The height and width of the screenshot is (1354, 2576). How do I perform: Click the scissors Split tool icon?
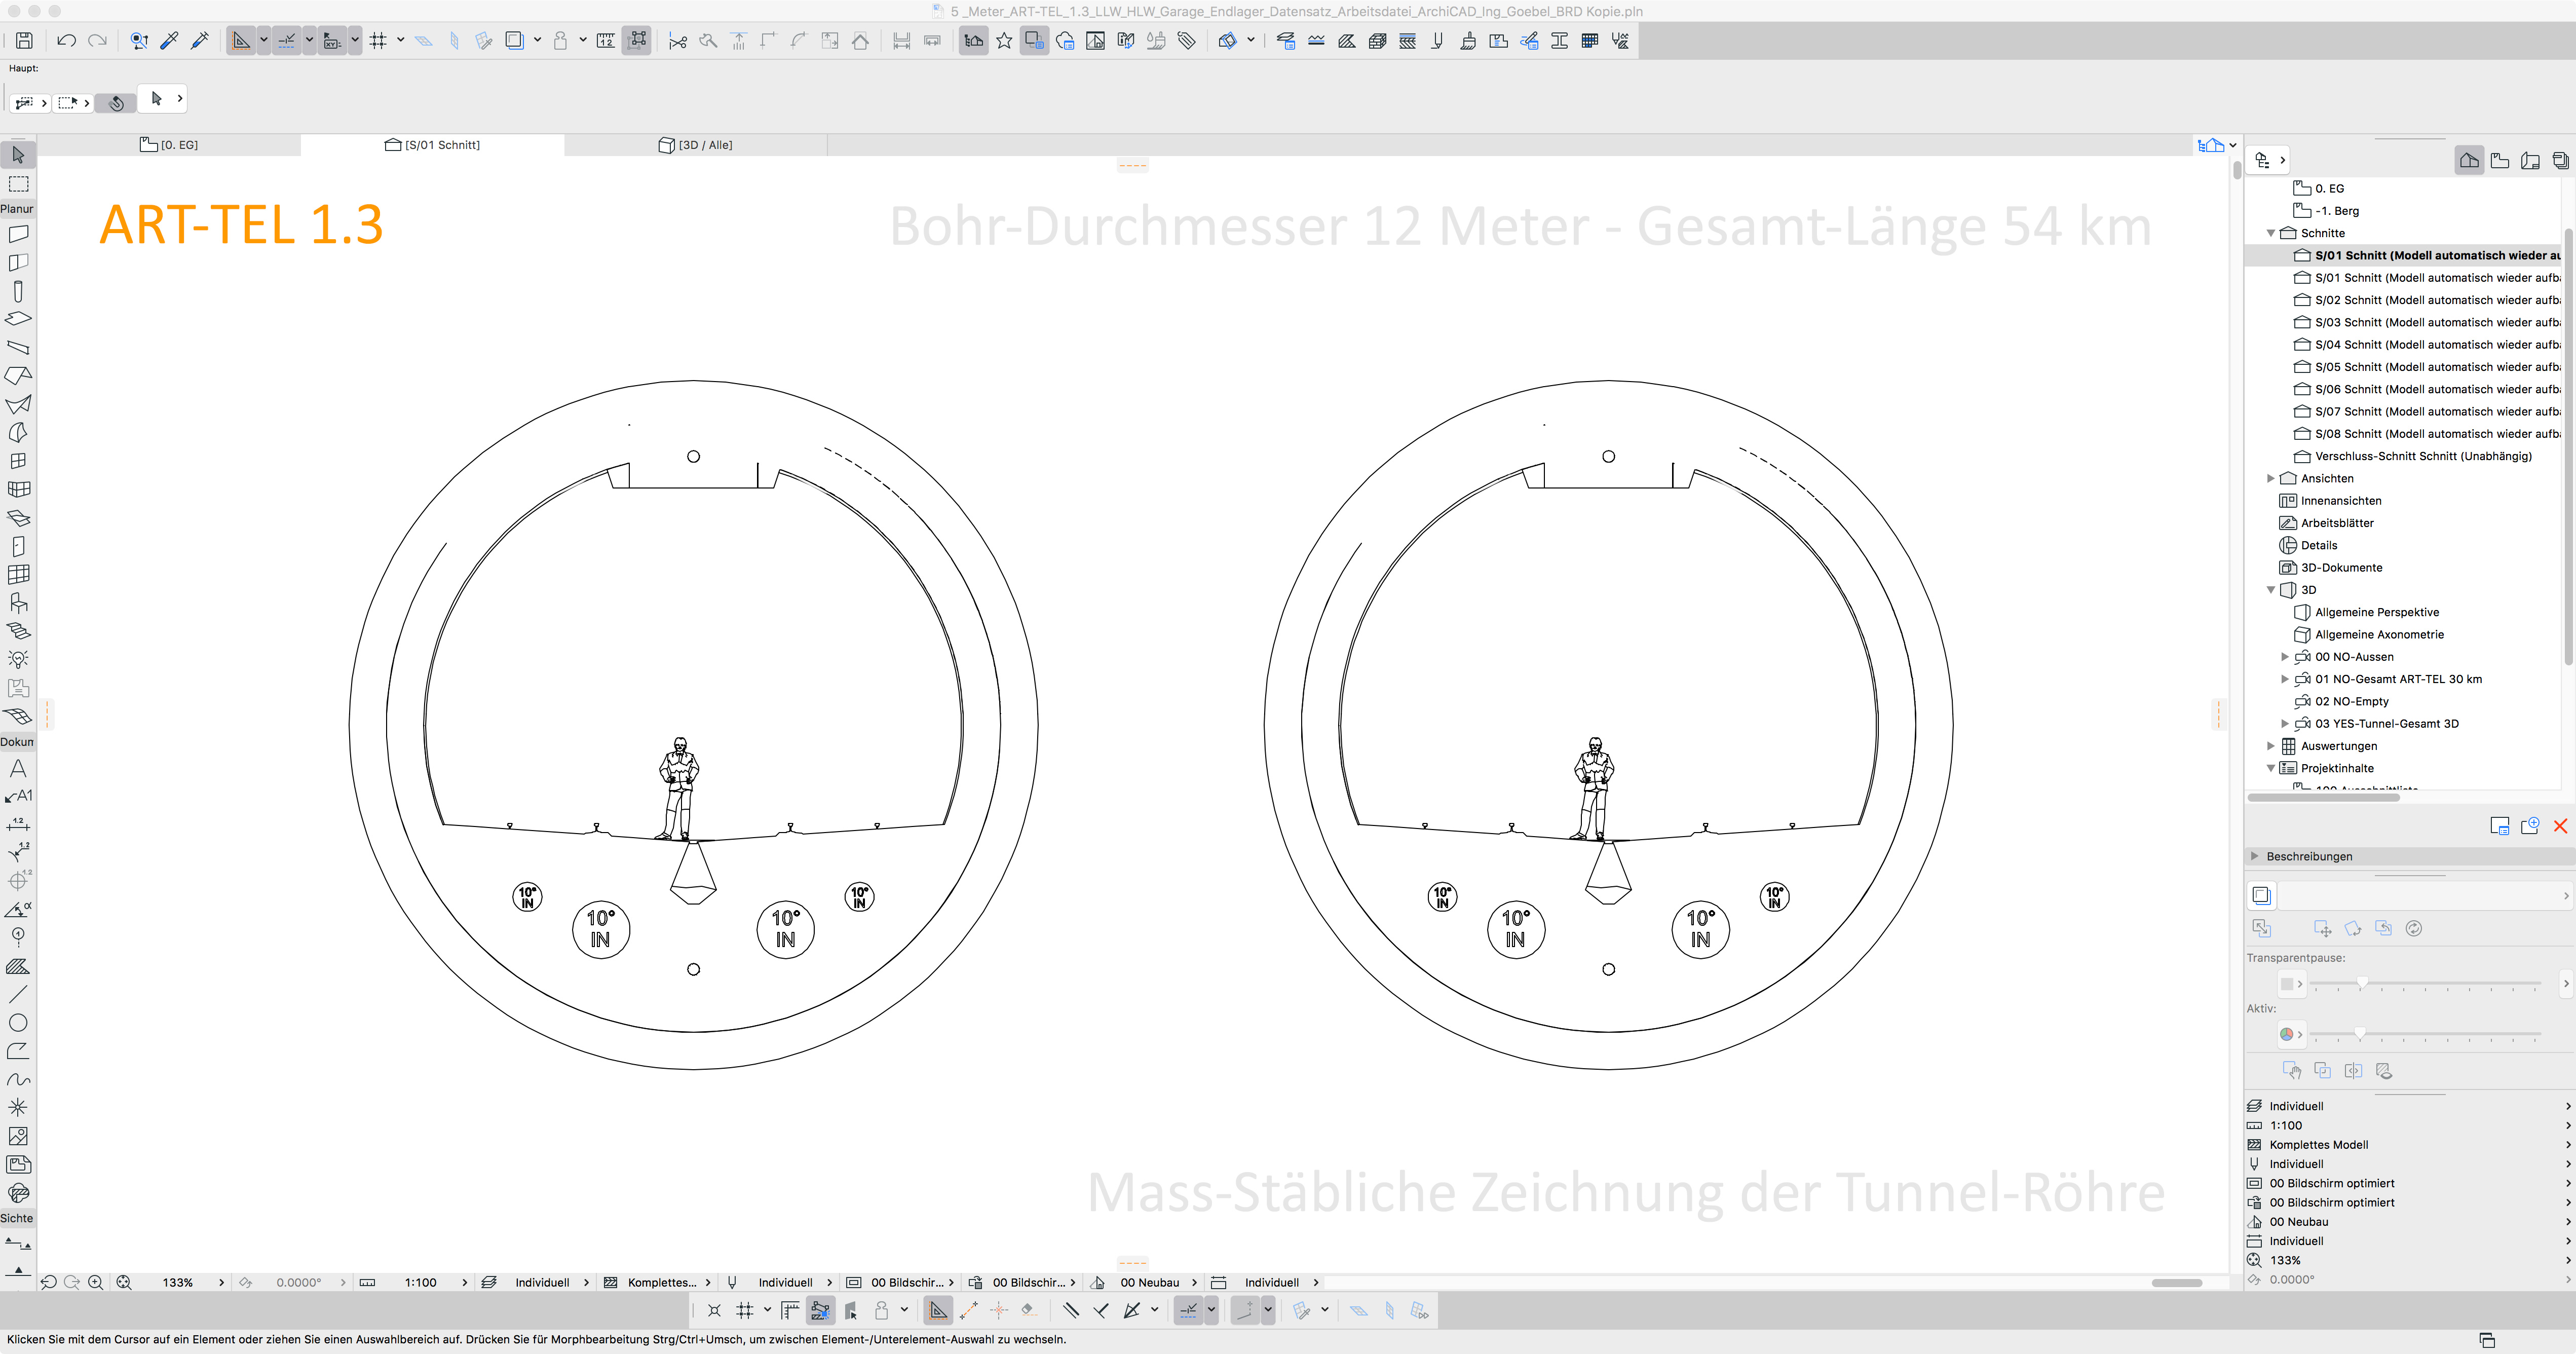[678, 41]
